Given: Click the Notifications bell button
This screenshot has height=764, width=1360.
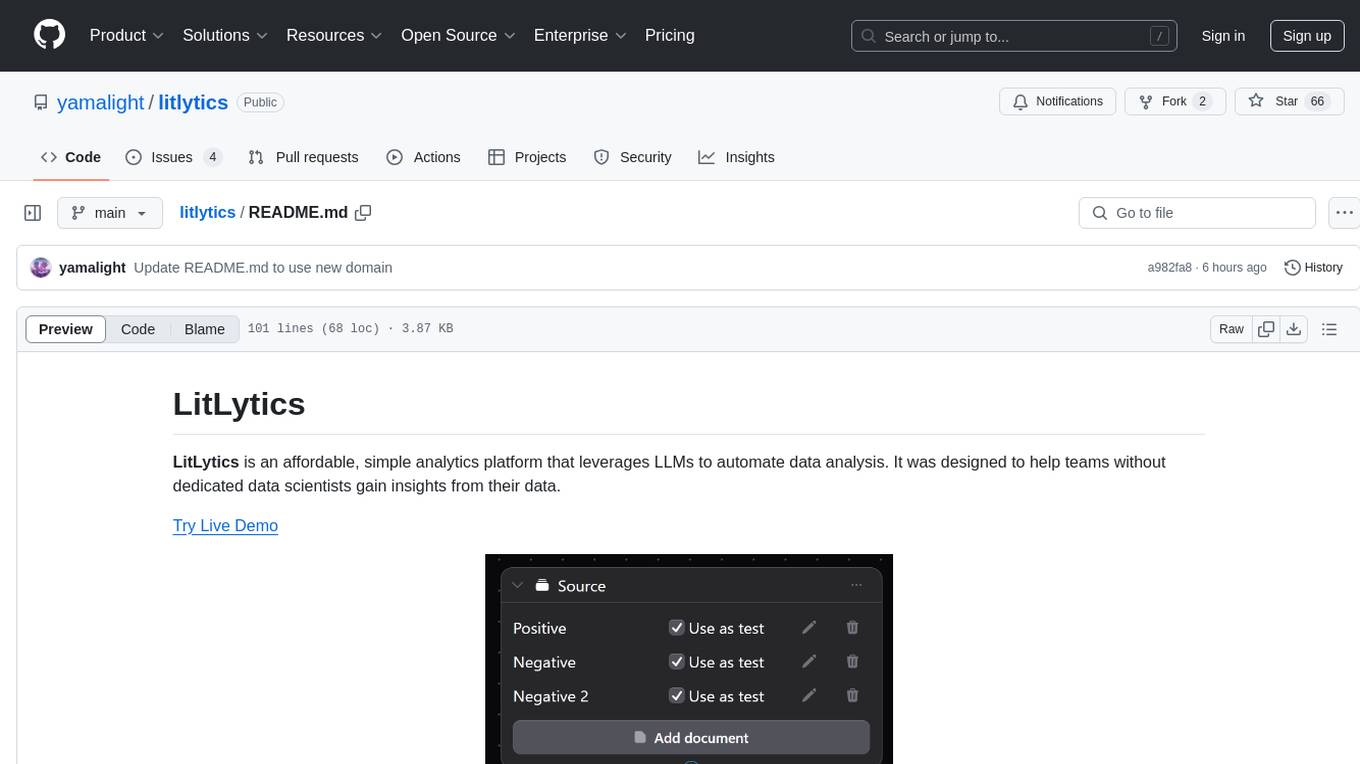Looking at the screenshot, I should pyautogui.click(x=1058, y=101).
